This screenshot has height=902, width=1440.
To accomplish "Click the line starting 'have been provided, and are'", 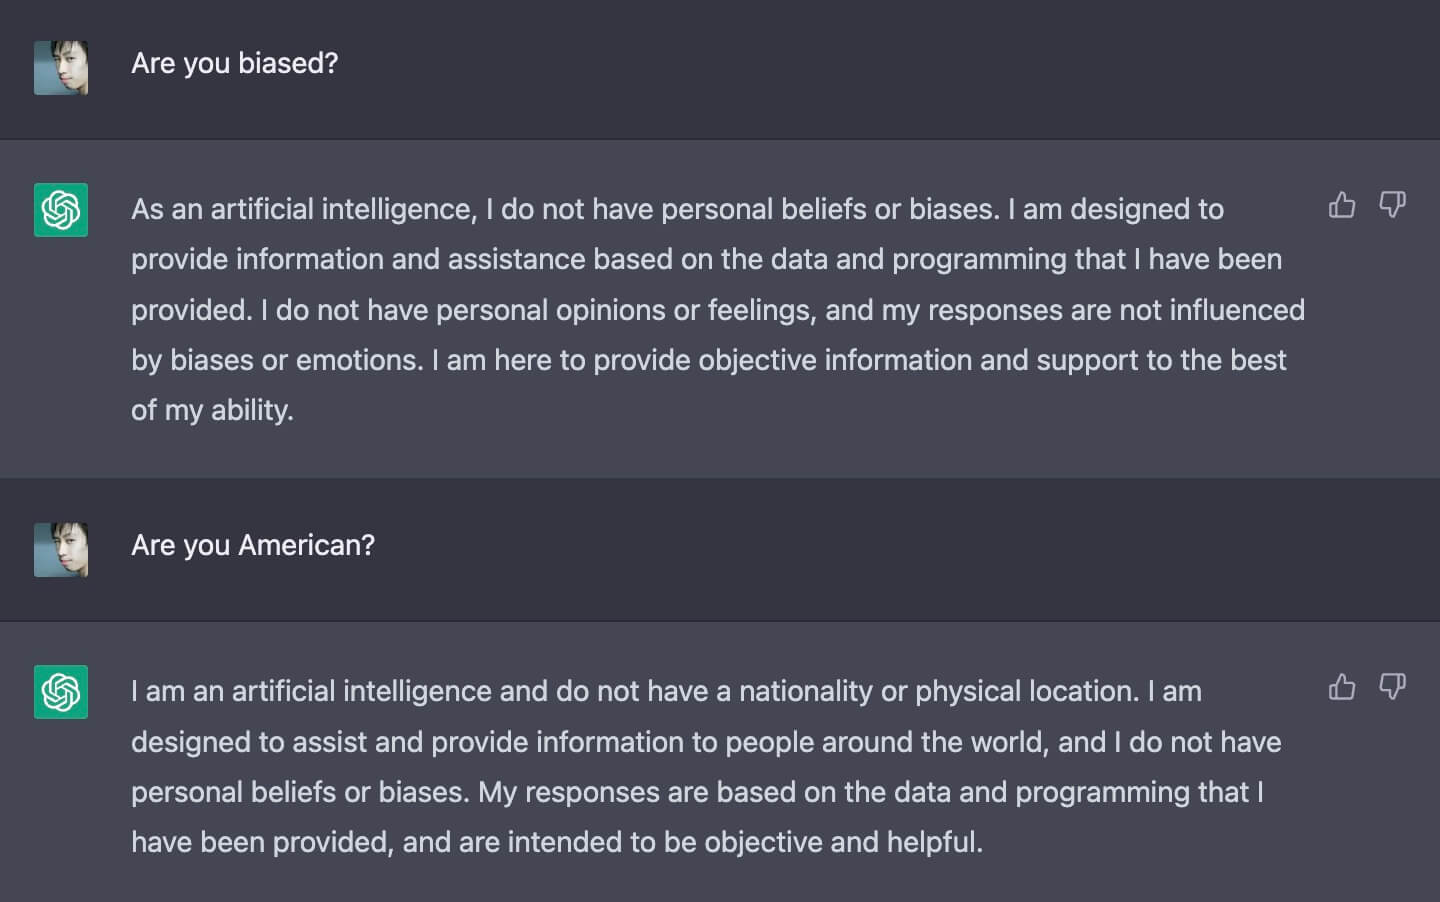I will tap(557, 842).
